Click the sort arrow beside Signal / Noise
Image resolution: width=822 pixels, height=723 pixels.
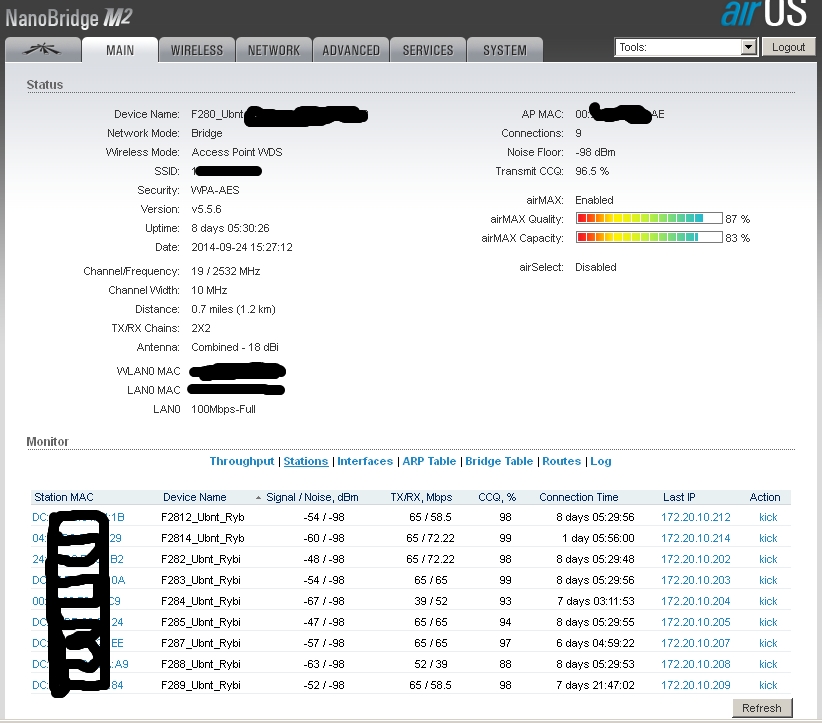coord(259,497)
